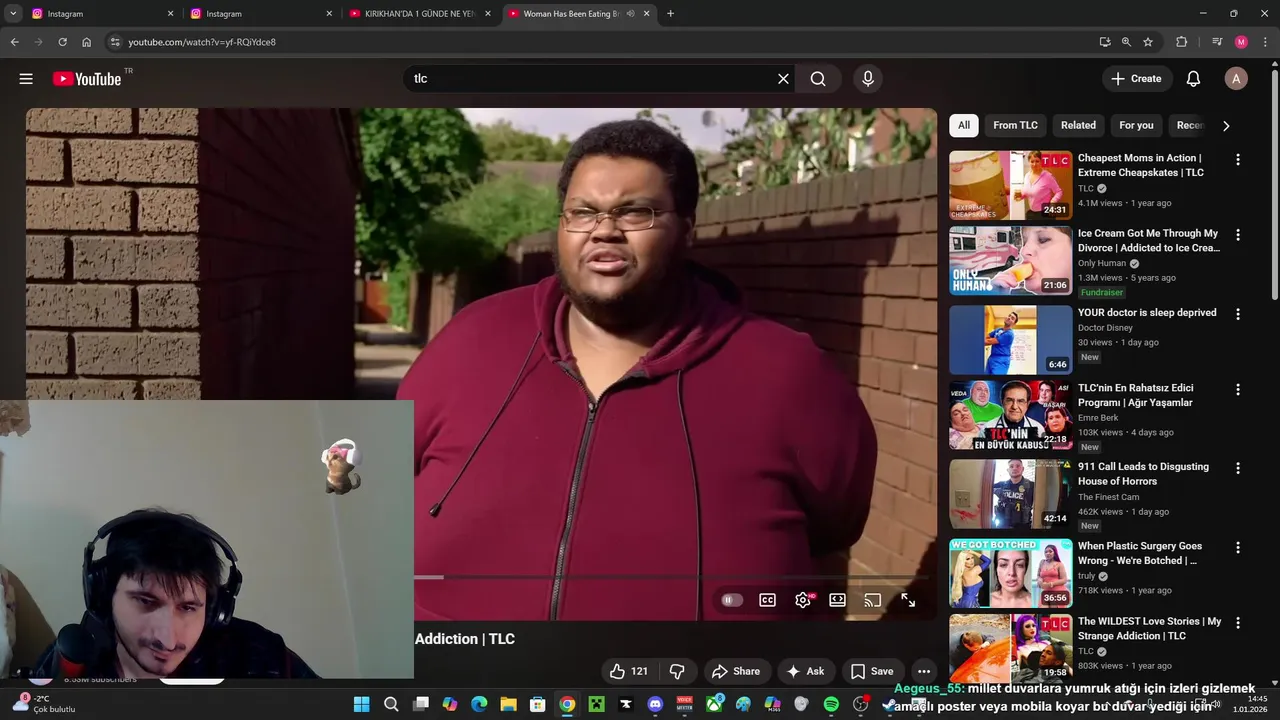This screenshot has width=1280, height=720.
Task: Open Windows Start menu
Action: (361, 704)
